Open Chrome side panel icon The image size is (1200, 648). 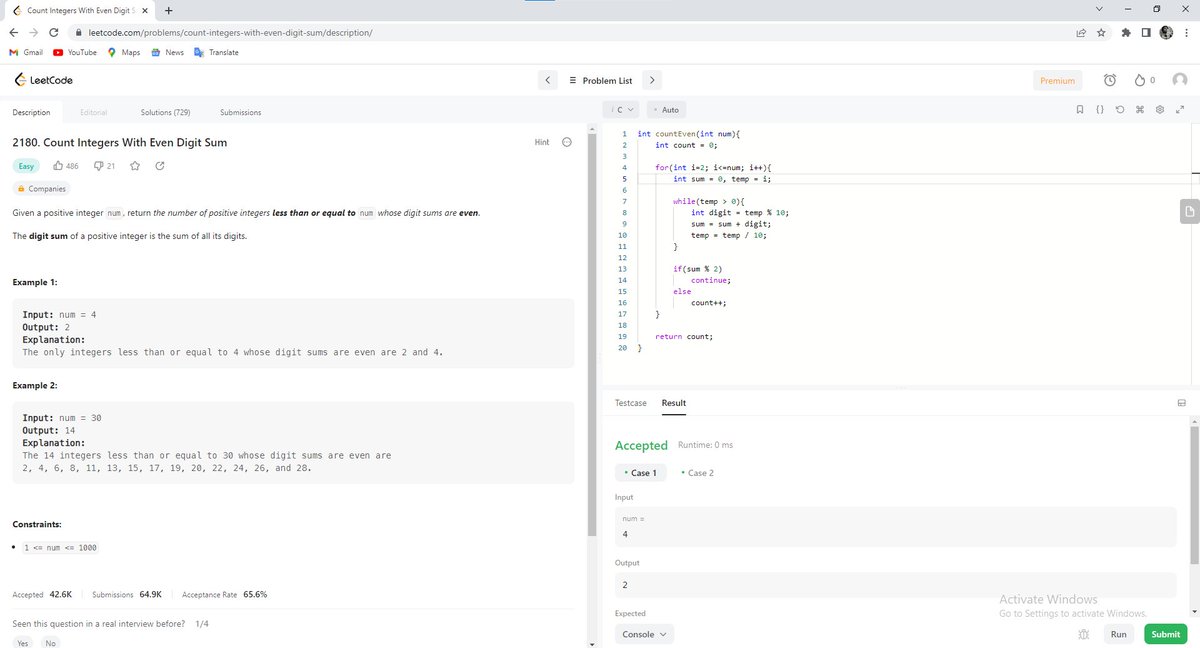pos(1146,32)
